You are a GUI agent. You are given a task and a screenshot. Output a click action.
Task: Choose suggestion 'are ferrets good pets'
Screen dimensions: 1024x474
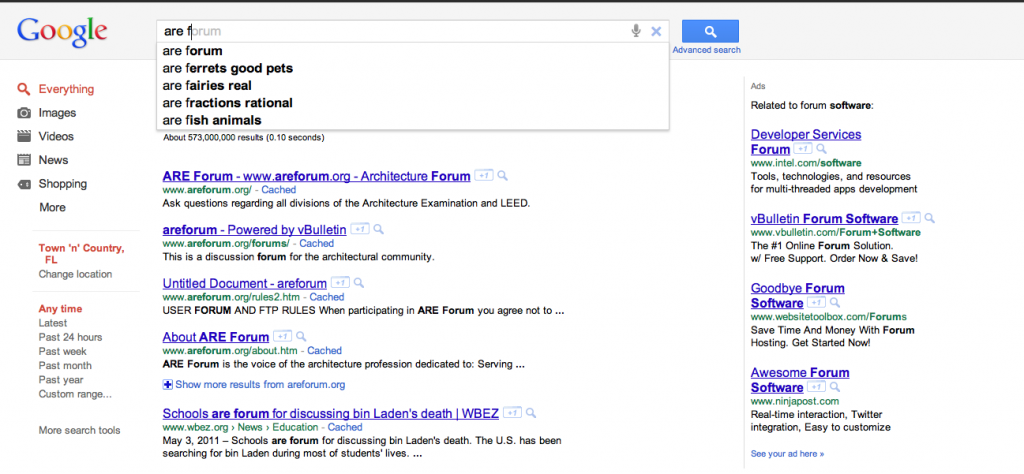413,69
